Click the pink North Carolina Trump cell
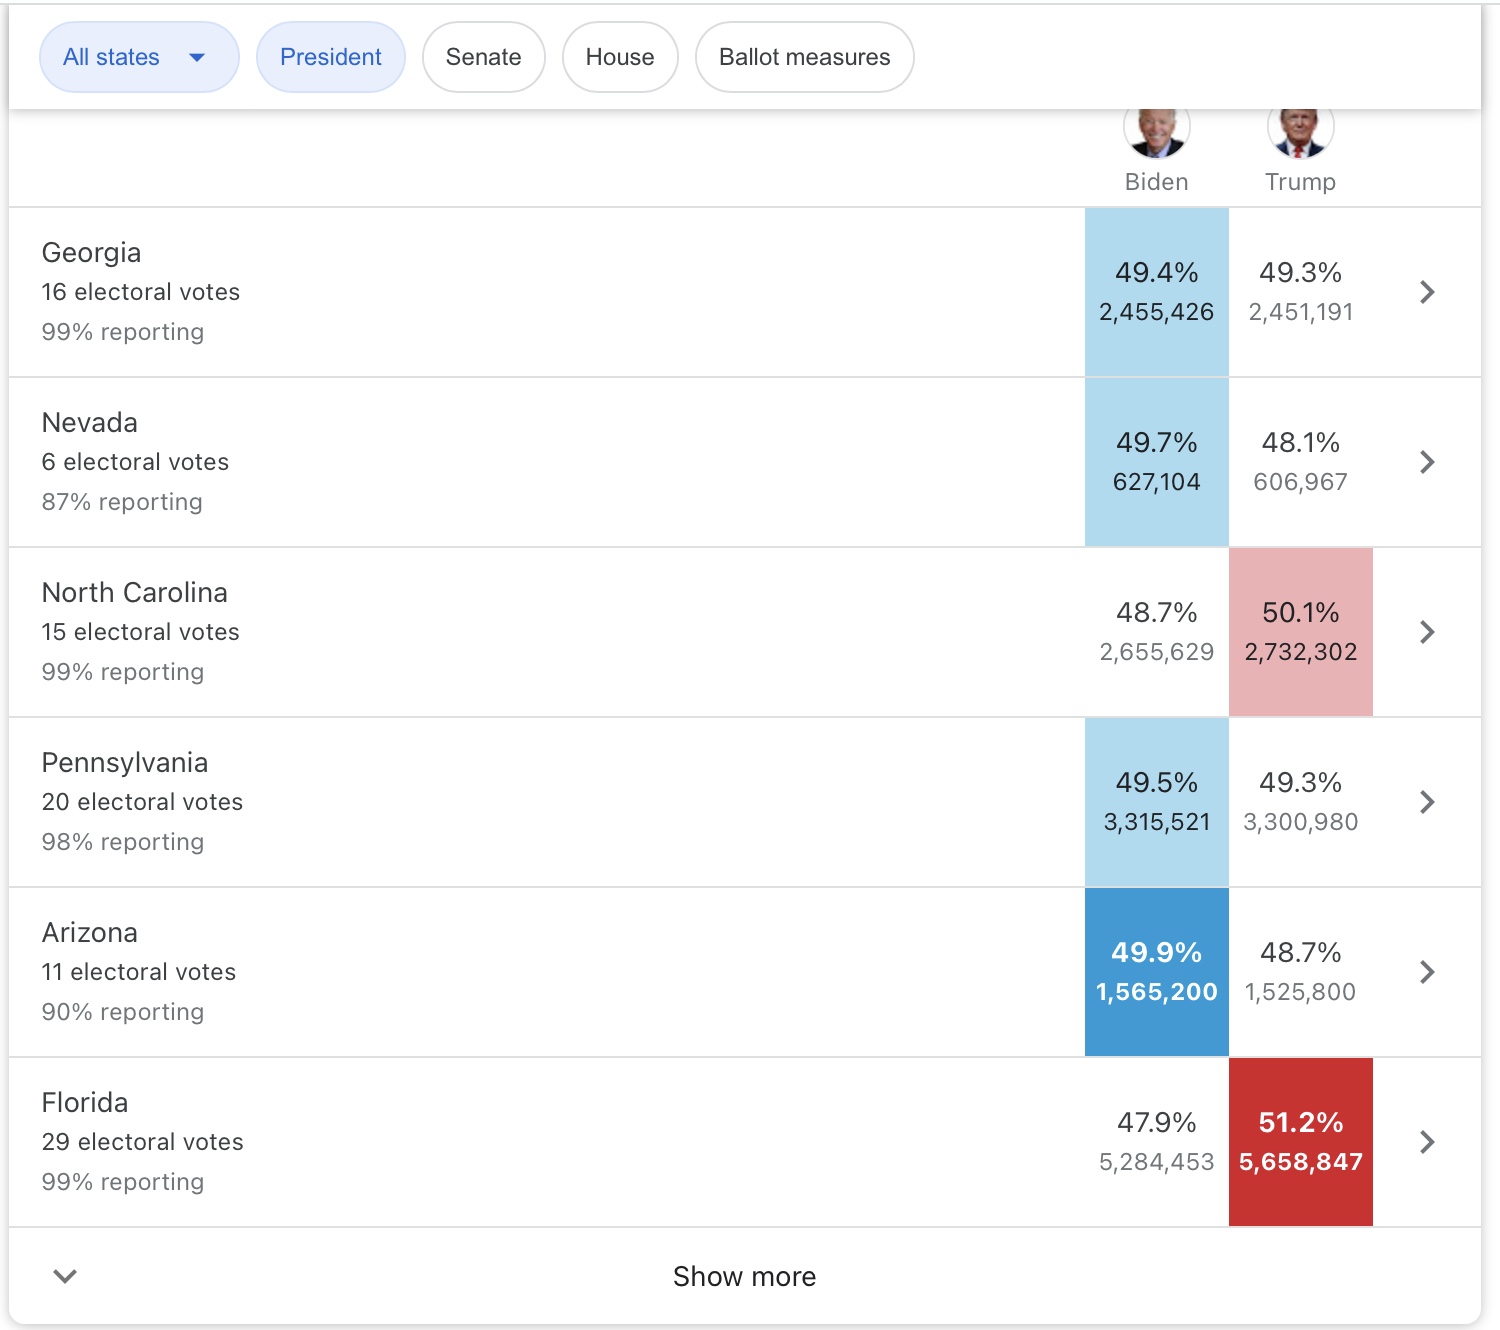This screenshot has height=1330, width=1500. point(1300,632)
